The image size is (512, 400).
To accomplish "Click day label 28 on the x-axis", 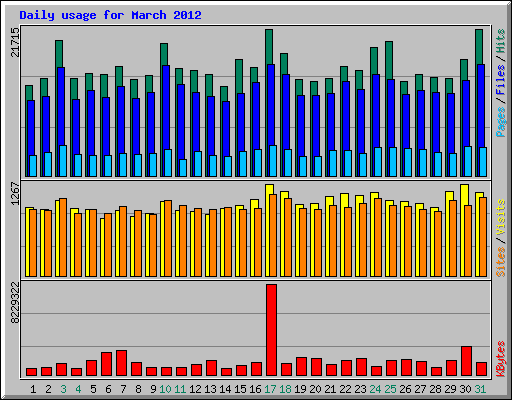I will coord(435,389).
